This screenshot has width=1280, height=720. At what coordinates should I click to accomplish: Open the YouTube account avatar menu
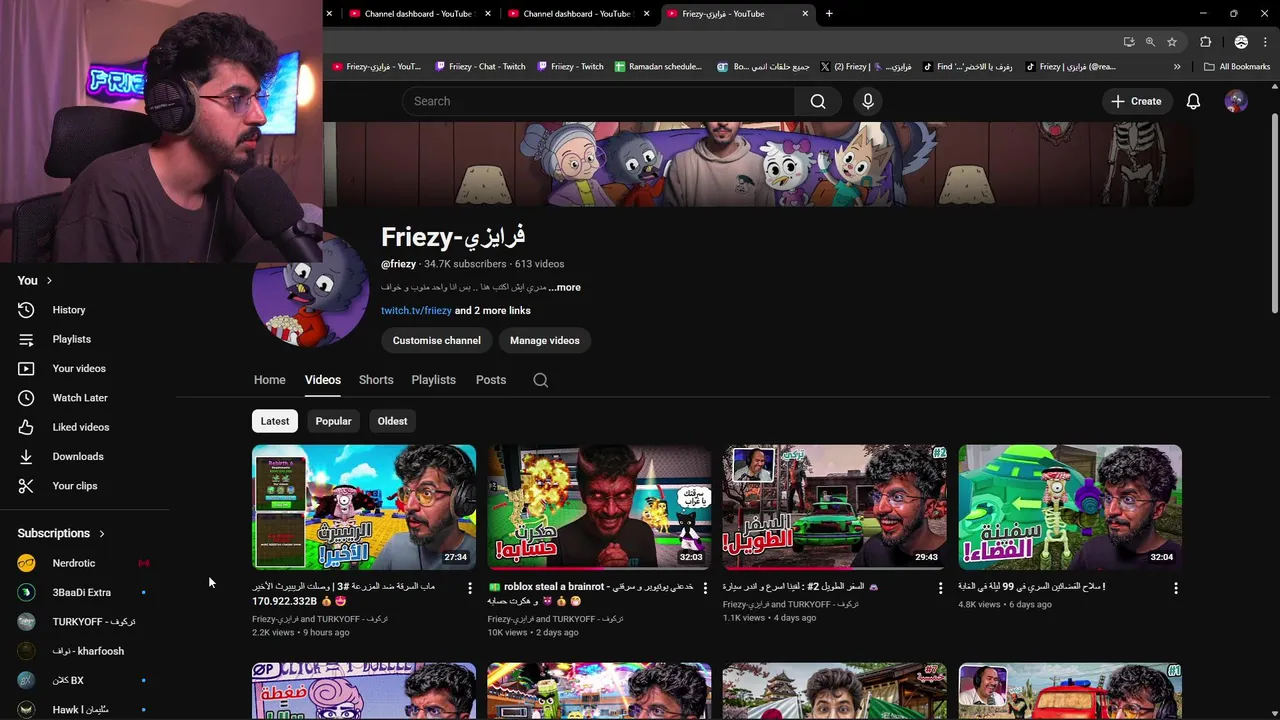click(1236, 101)
